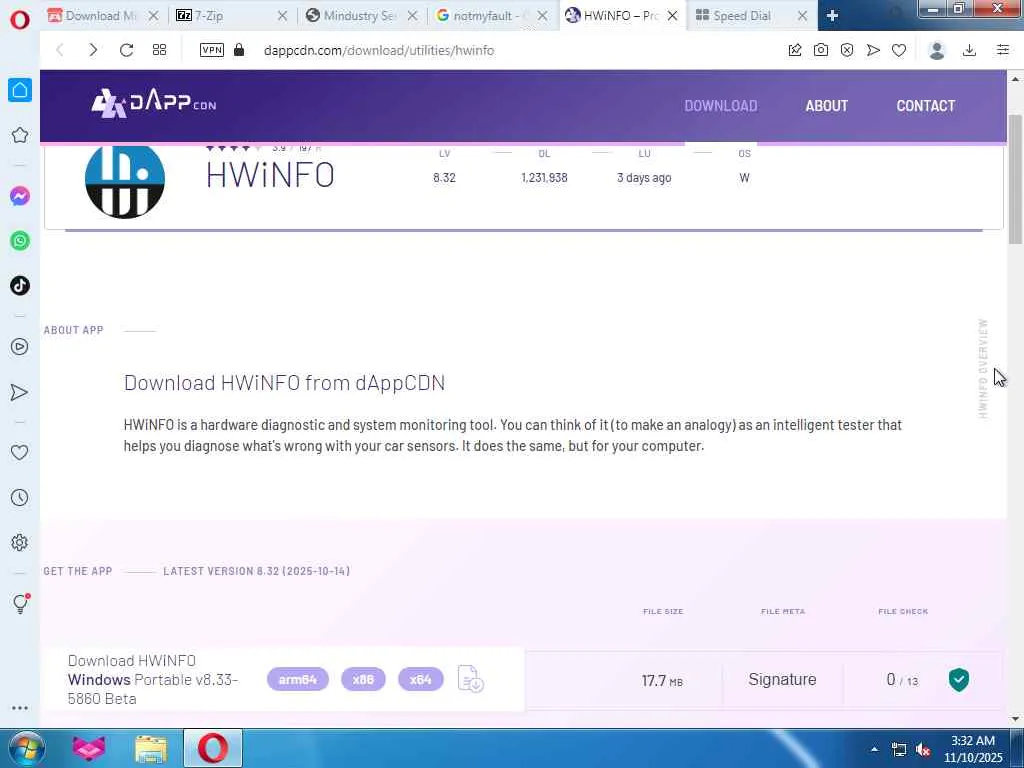Screen dimensions: 1024x768
Task: Open the pink cat app on taskbar
Action: click(x=89, y=748)
